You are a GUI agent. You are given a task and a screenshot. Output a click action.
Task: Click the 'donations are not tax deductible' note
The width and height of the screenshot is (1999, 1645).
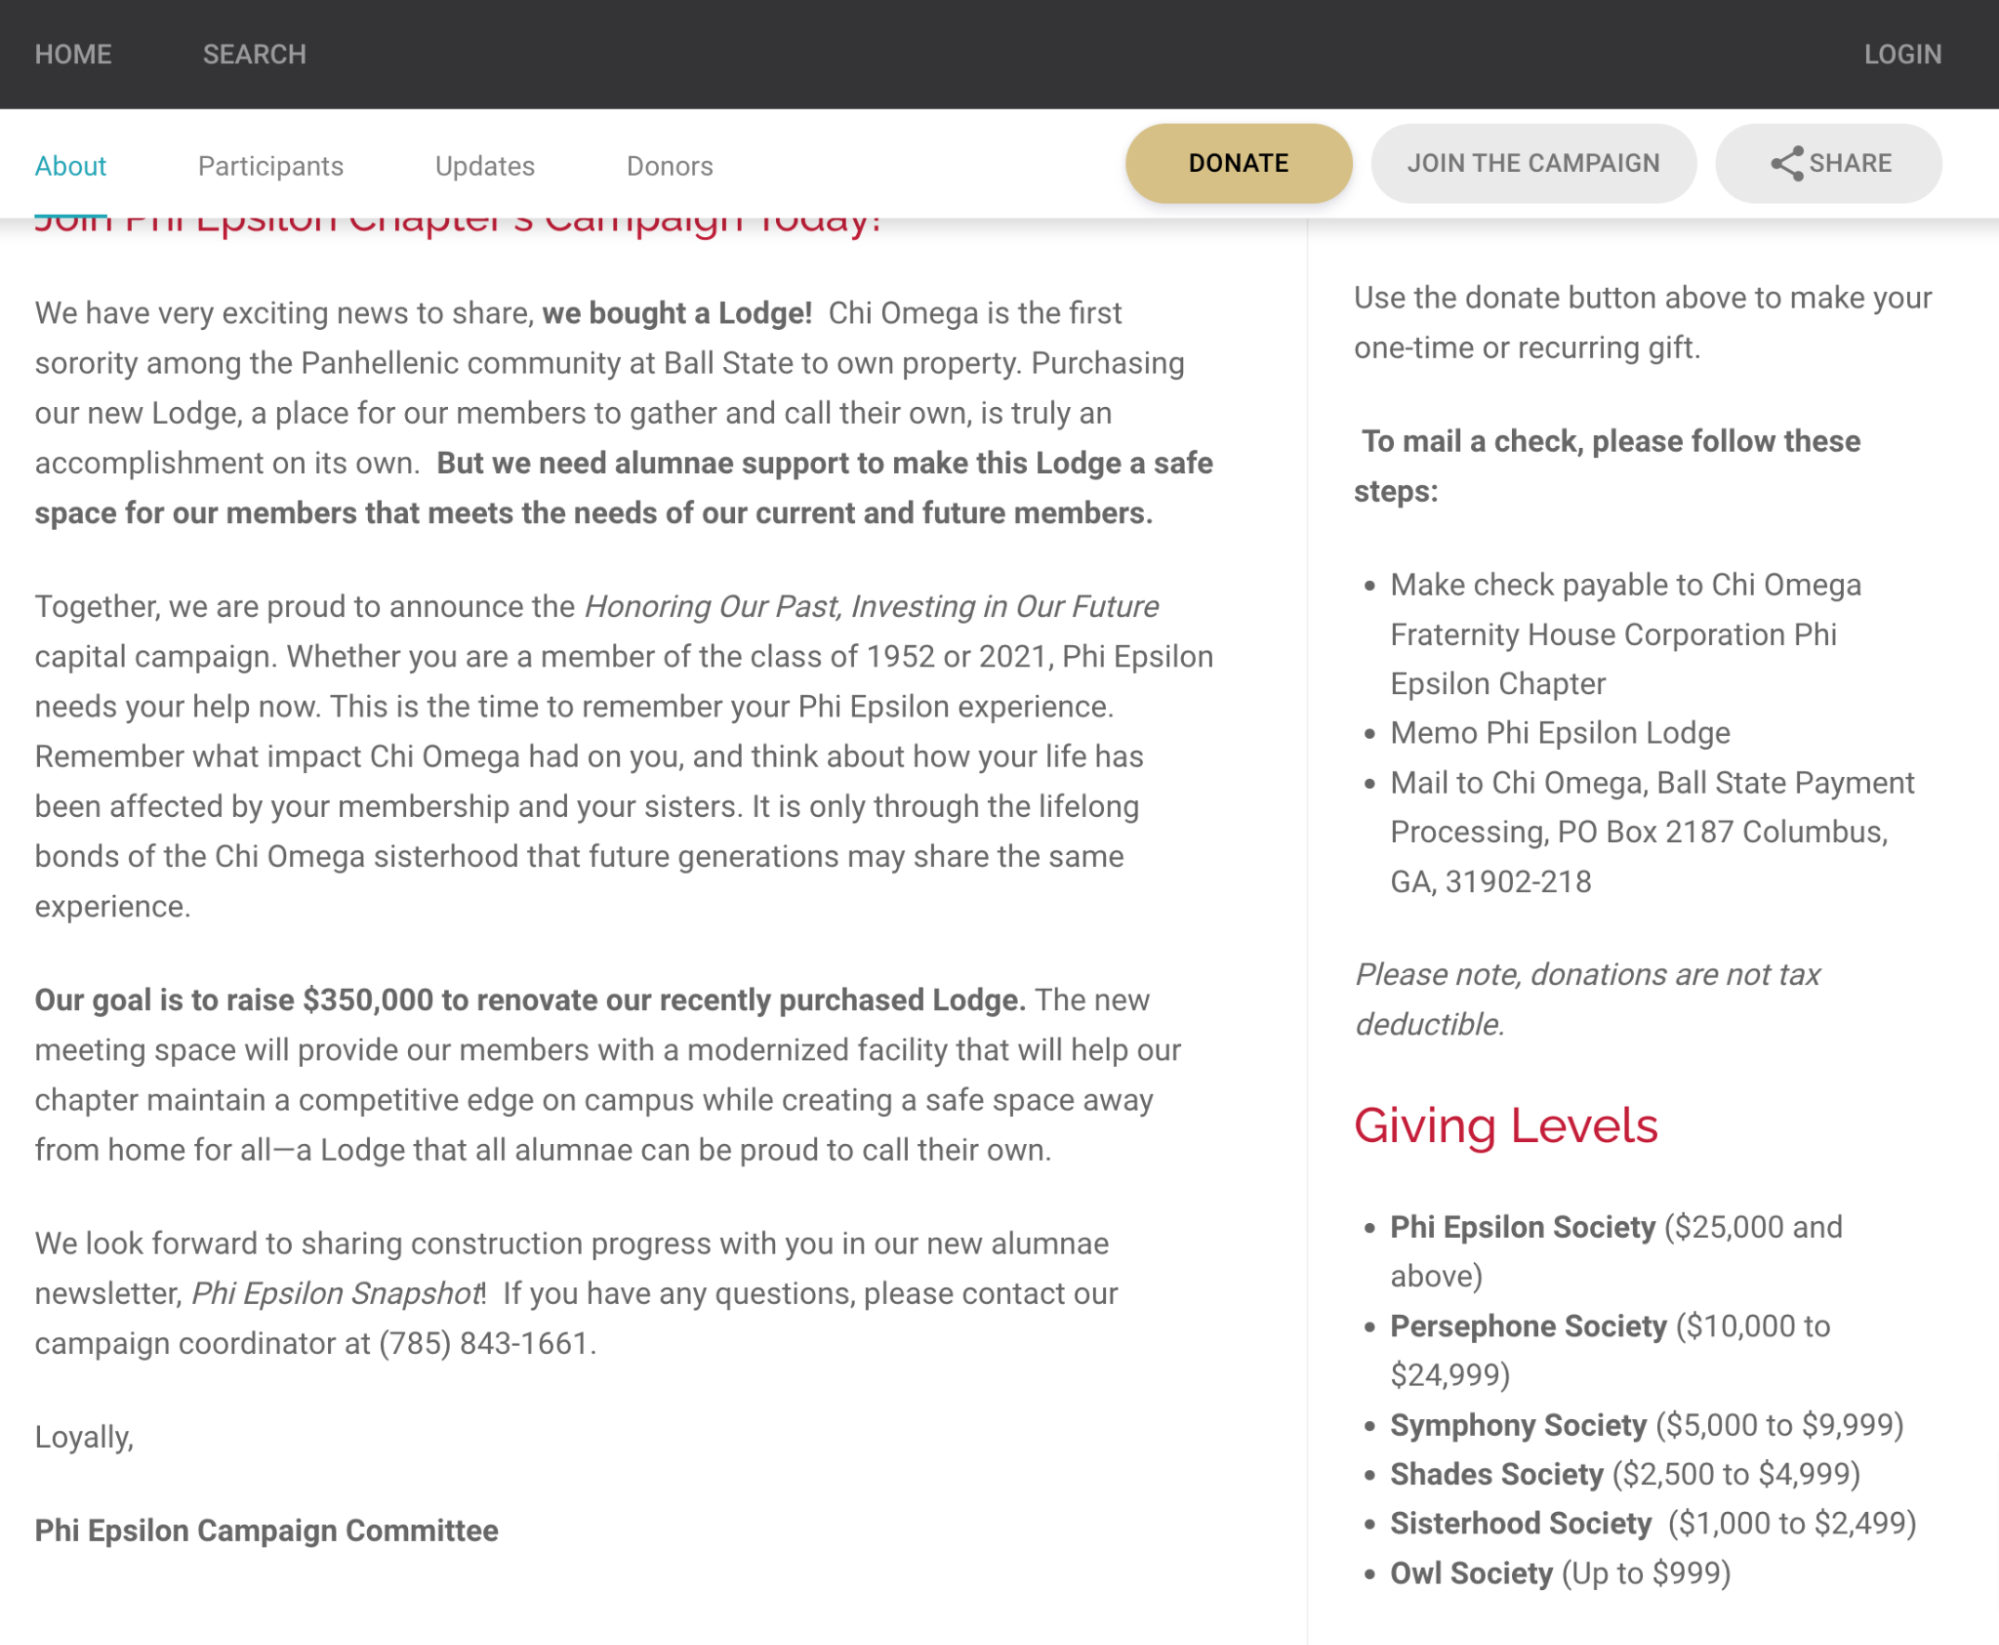(1587, 999)
